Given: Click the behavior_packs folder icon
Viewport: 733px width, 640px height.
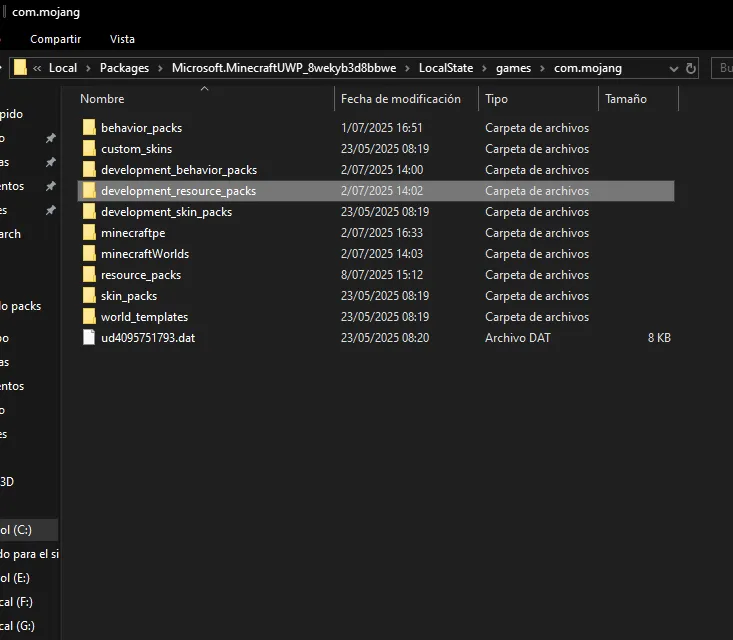Looking at the screenshot, I should [89, 128].
